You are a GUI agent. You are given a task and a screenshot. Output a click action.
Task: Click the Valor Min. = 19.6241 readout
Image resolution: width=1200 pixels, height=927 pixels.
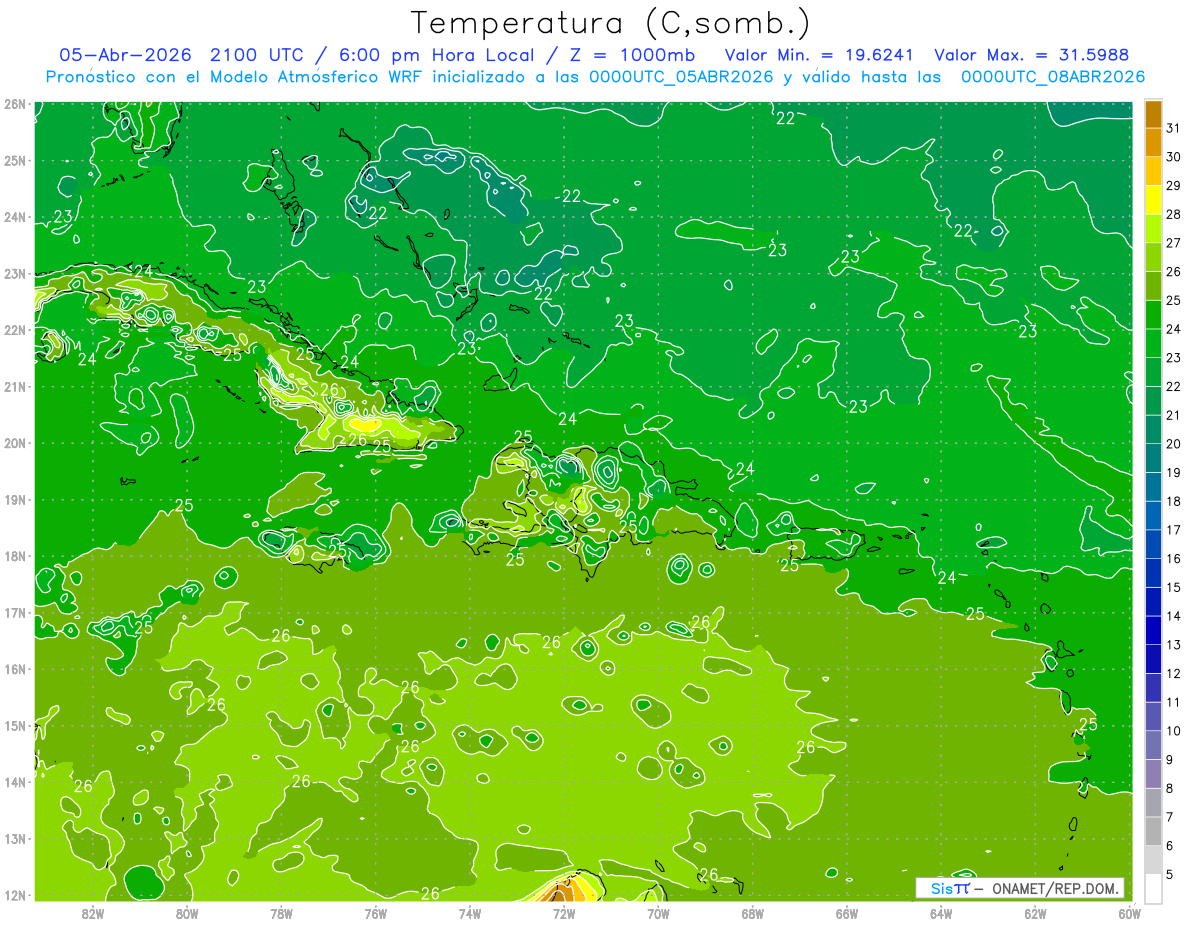tap(821, 54)
